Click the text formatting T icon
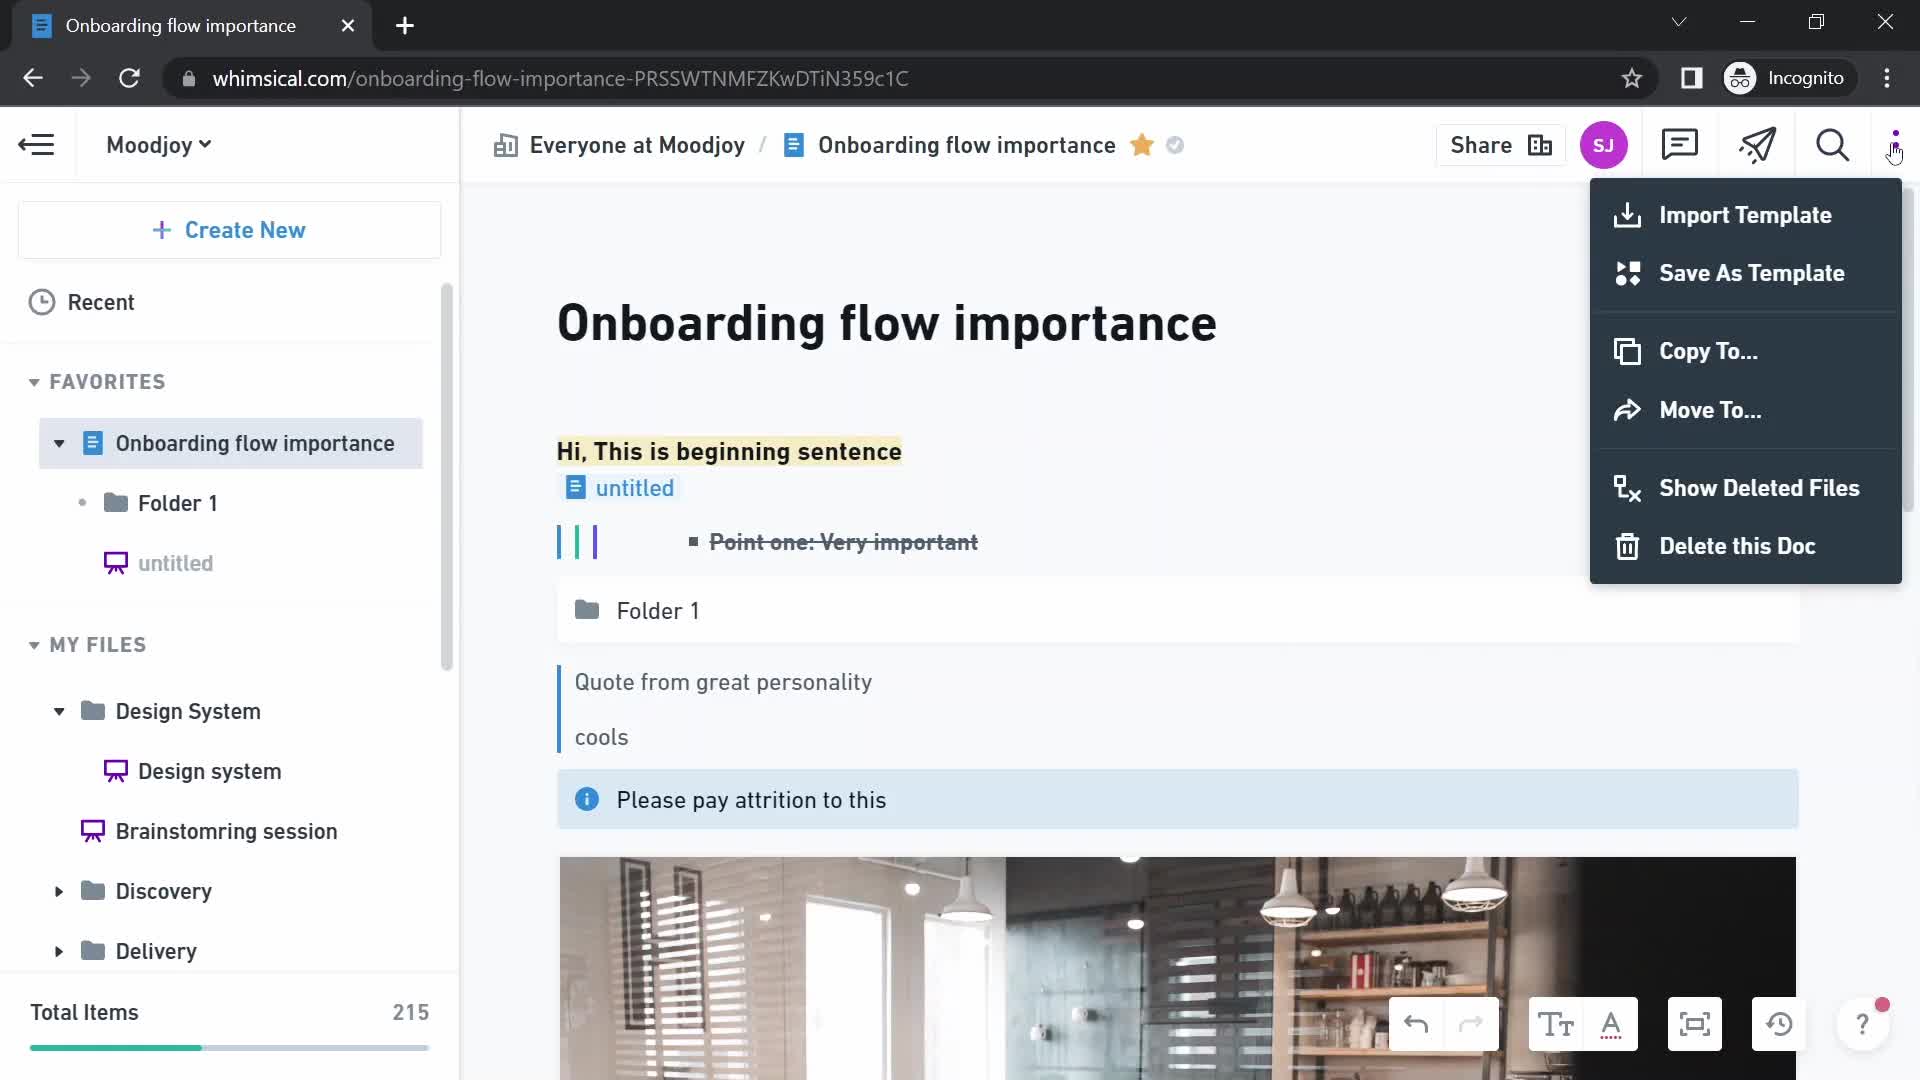 pos(1556,1025)
